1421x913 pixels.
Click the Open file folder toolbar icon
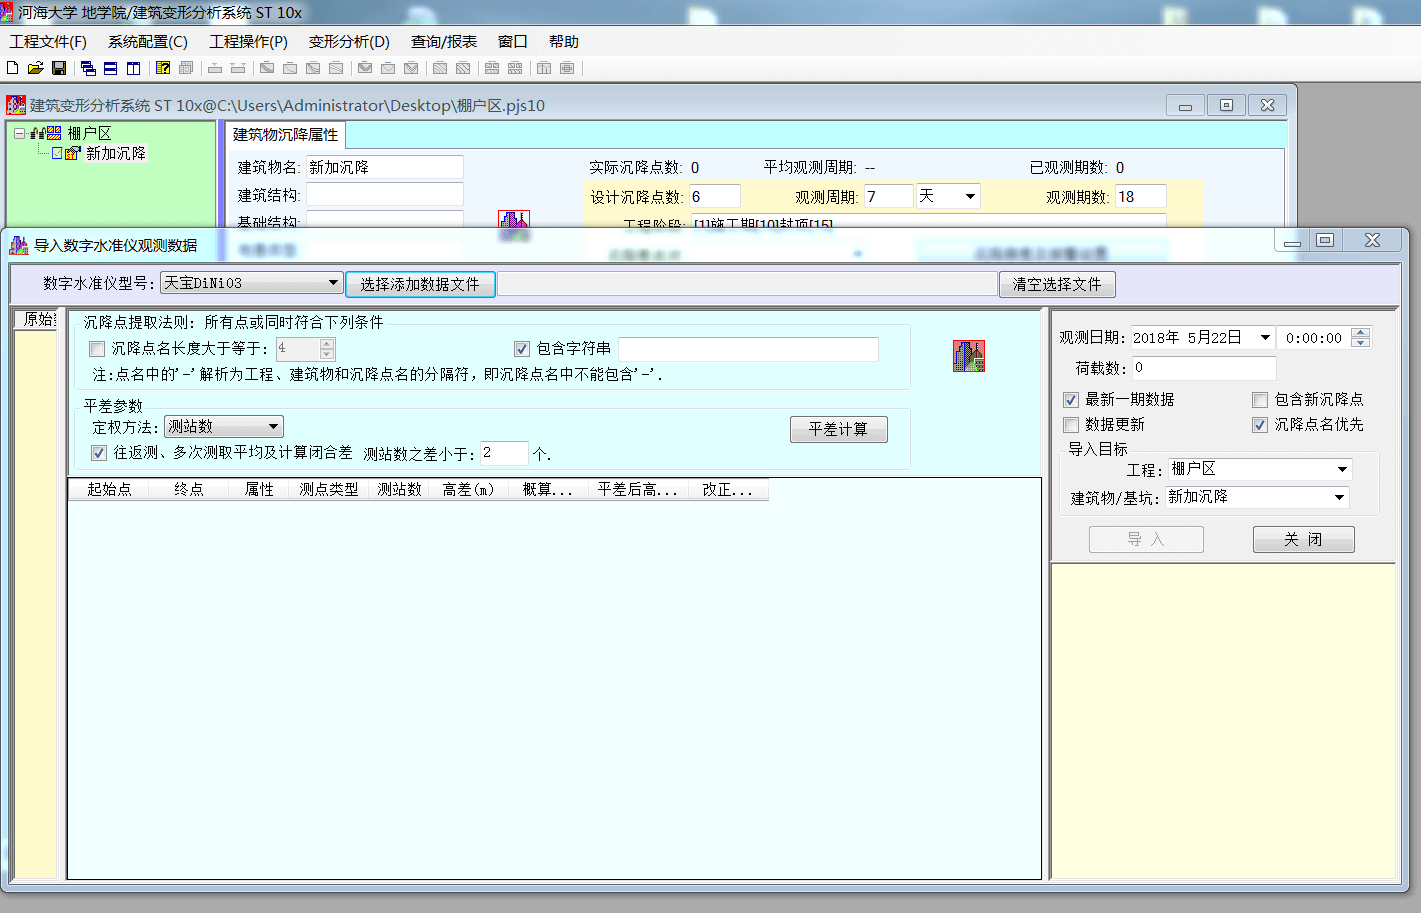36,68
